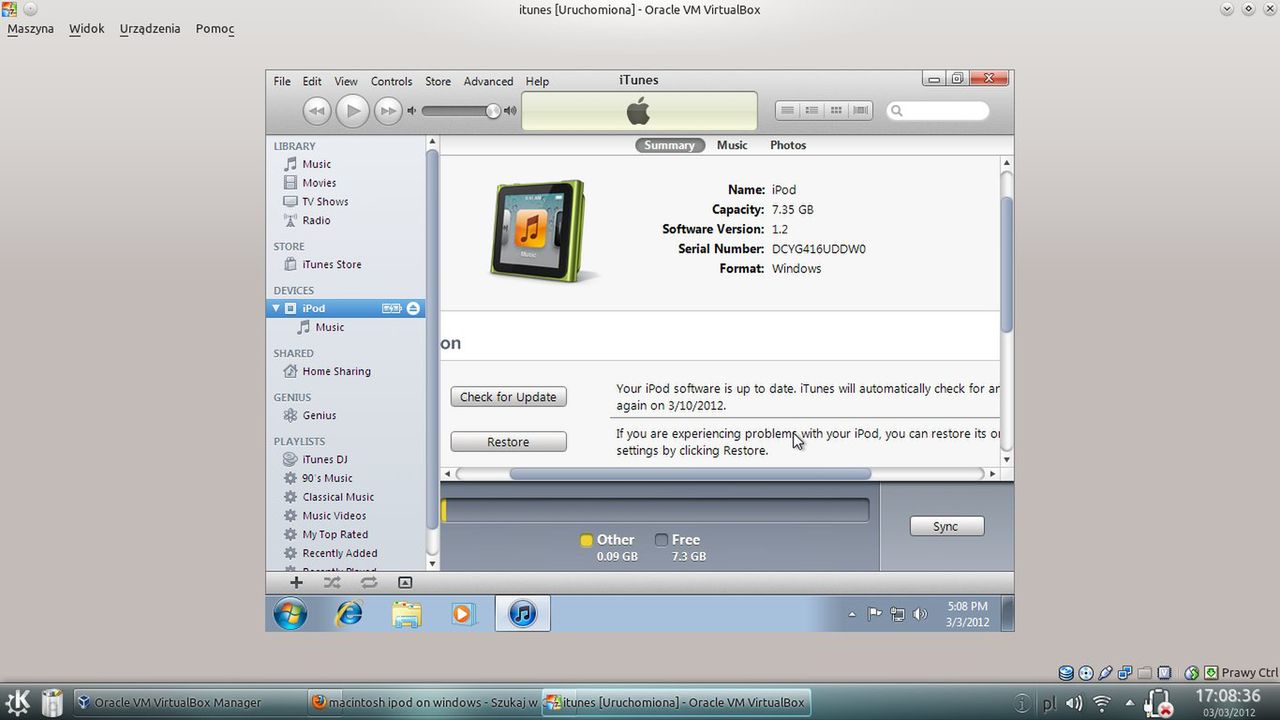This screenshot has height=720, width=1280.
Task: Click the Next track fast-forward button
Action: 388,111
